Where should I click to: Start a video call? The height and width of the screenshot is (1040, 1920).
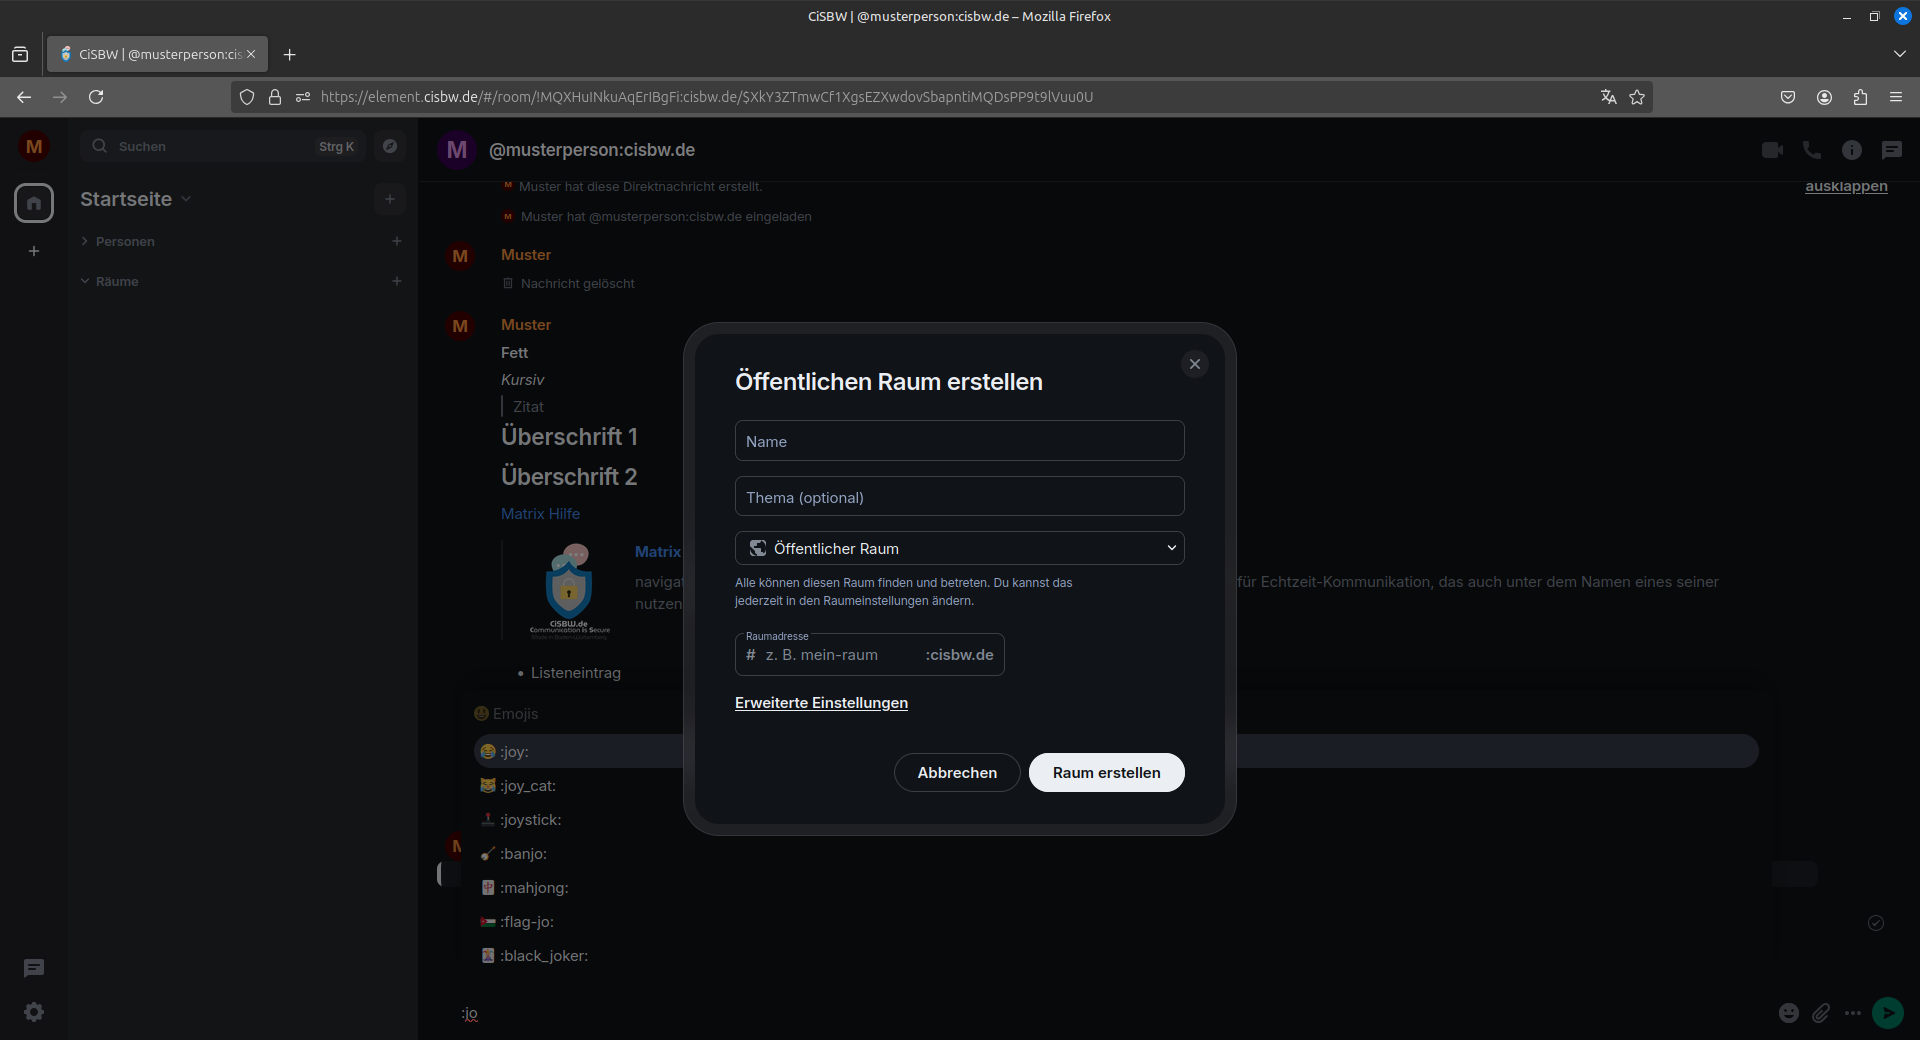click(x=1772, y=150)
